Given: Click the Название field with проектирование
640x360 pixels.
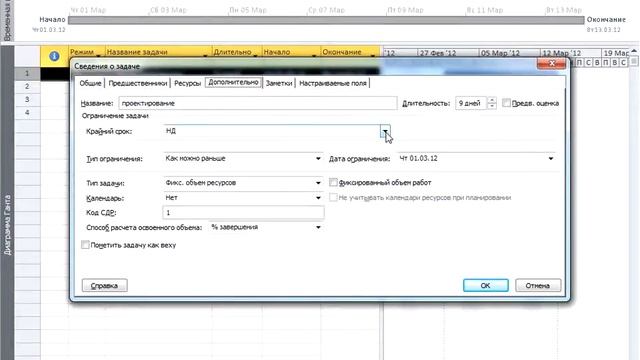Looking at the screenshot, I should click(x=258, y=103).
